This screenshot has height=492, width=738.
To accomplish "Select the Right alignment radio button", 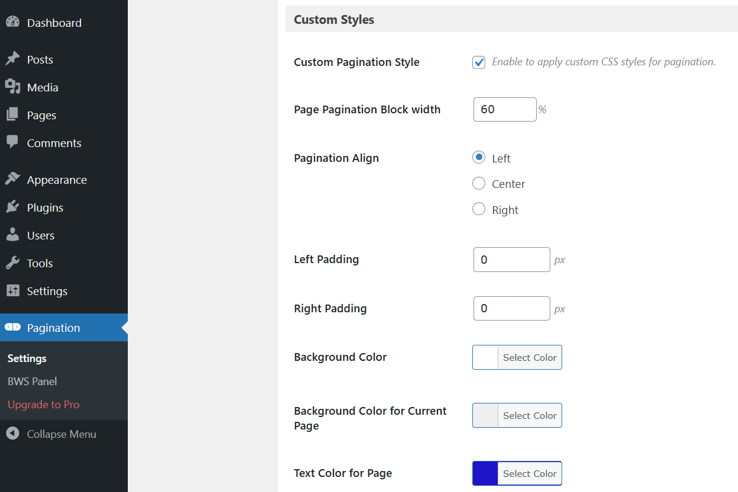I will (479, 209).
